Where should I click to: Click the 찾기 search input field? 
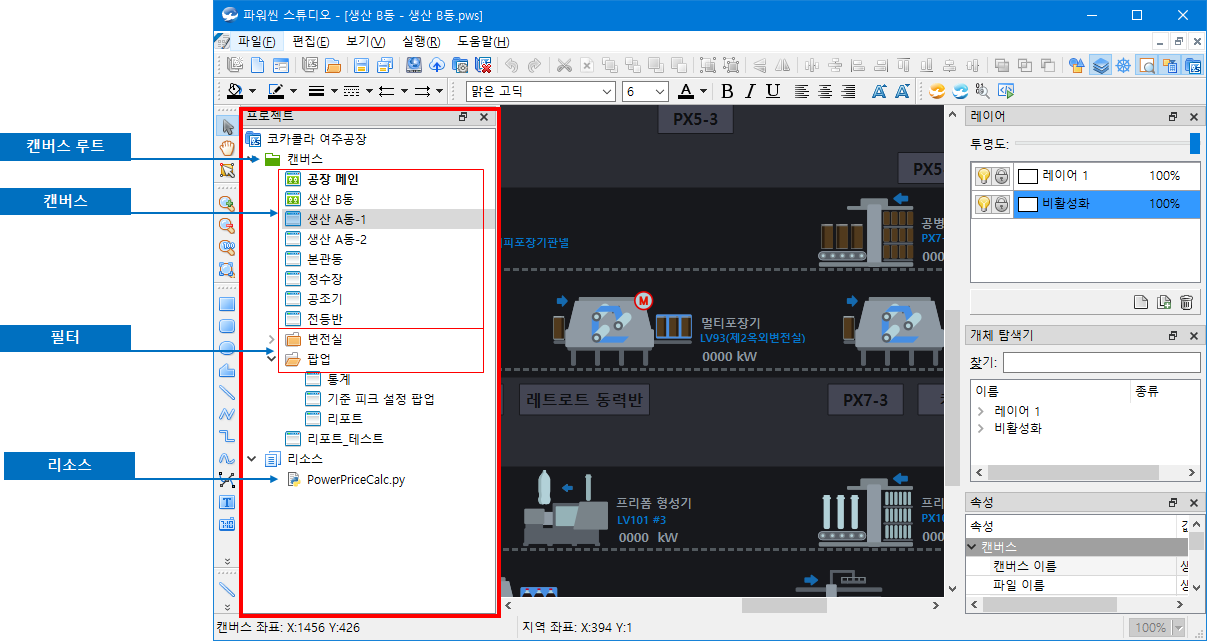[1102, 362]
